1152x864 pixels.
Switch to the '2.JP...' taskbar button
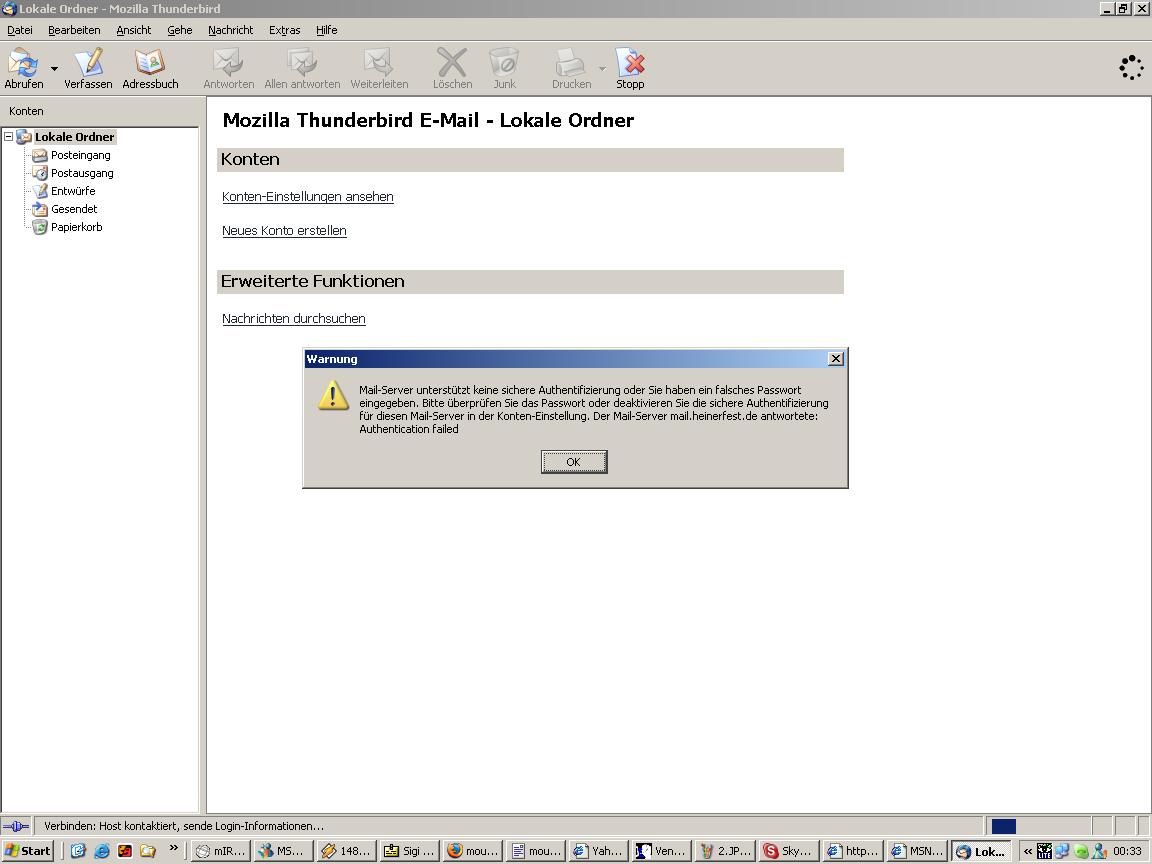tap(725, 851)
